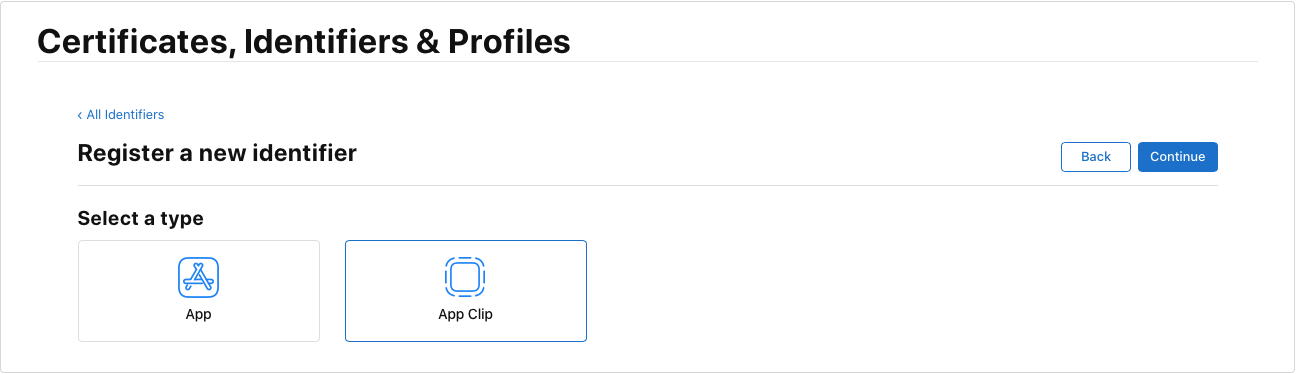
Task: Select the App identifier type card
Action: click(199, 291)
